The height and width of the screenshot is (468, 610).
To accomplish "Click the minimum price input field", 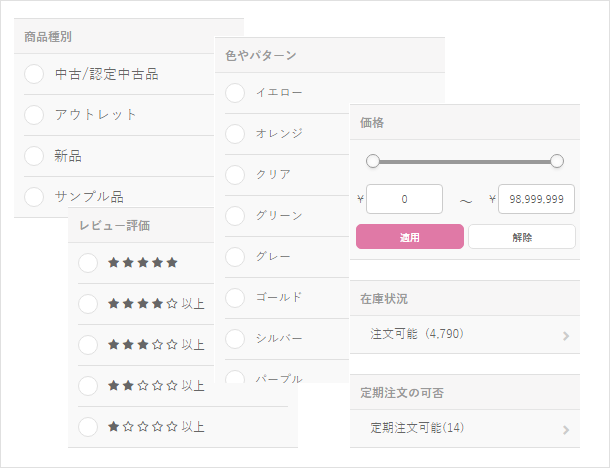I will pyautogui.click(x=404, y=199).
